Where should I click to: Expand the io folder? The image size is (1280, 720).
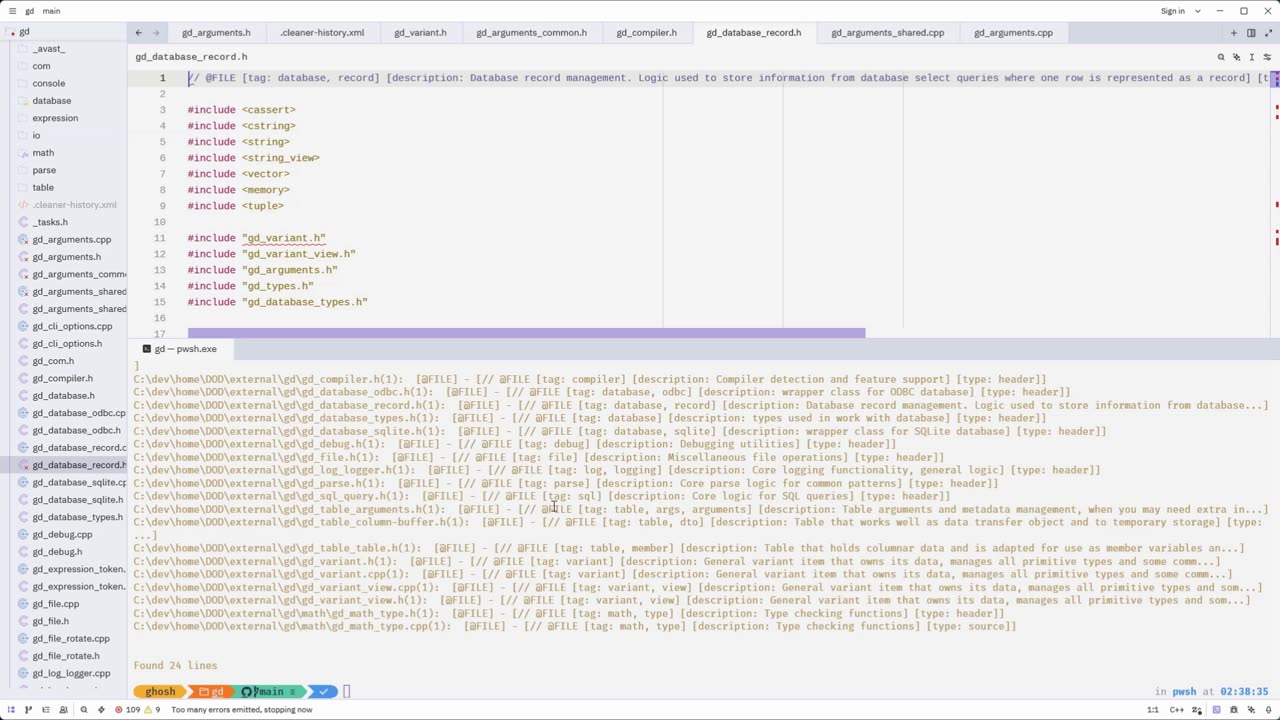64,135
